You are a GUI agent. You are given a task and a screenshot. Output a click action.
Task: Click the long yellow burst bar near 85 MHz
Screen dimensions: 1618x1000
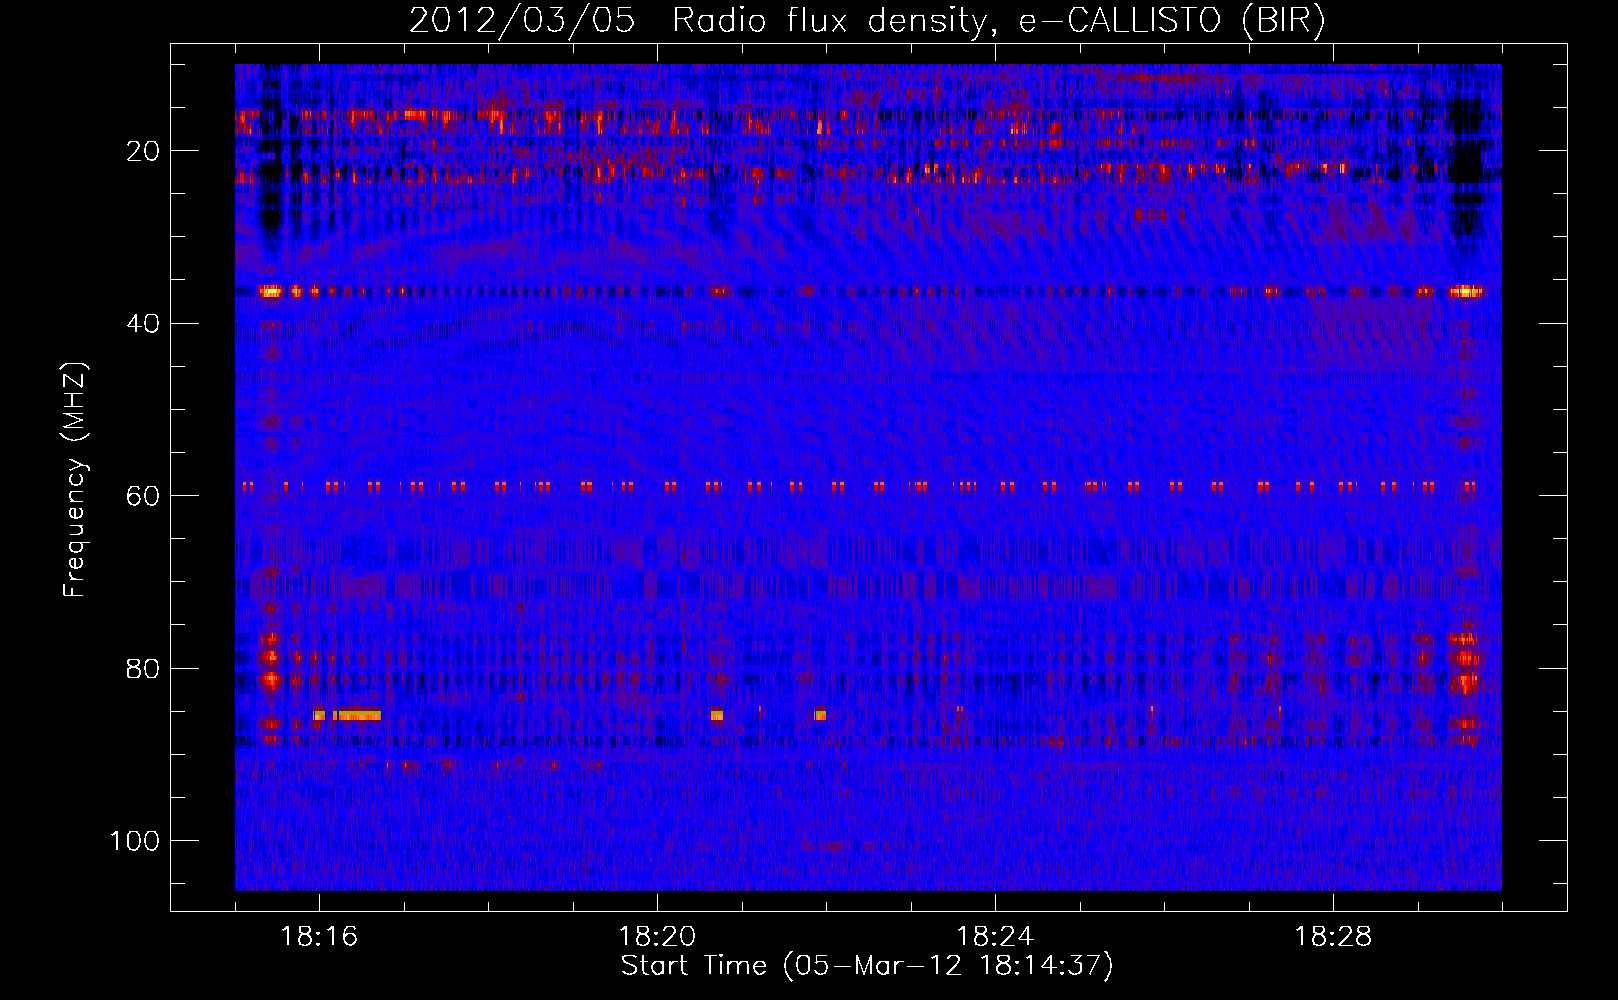point(357,715)
